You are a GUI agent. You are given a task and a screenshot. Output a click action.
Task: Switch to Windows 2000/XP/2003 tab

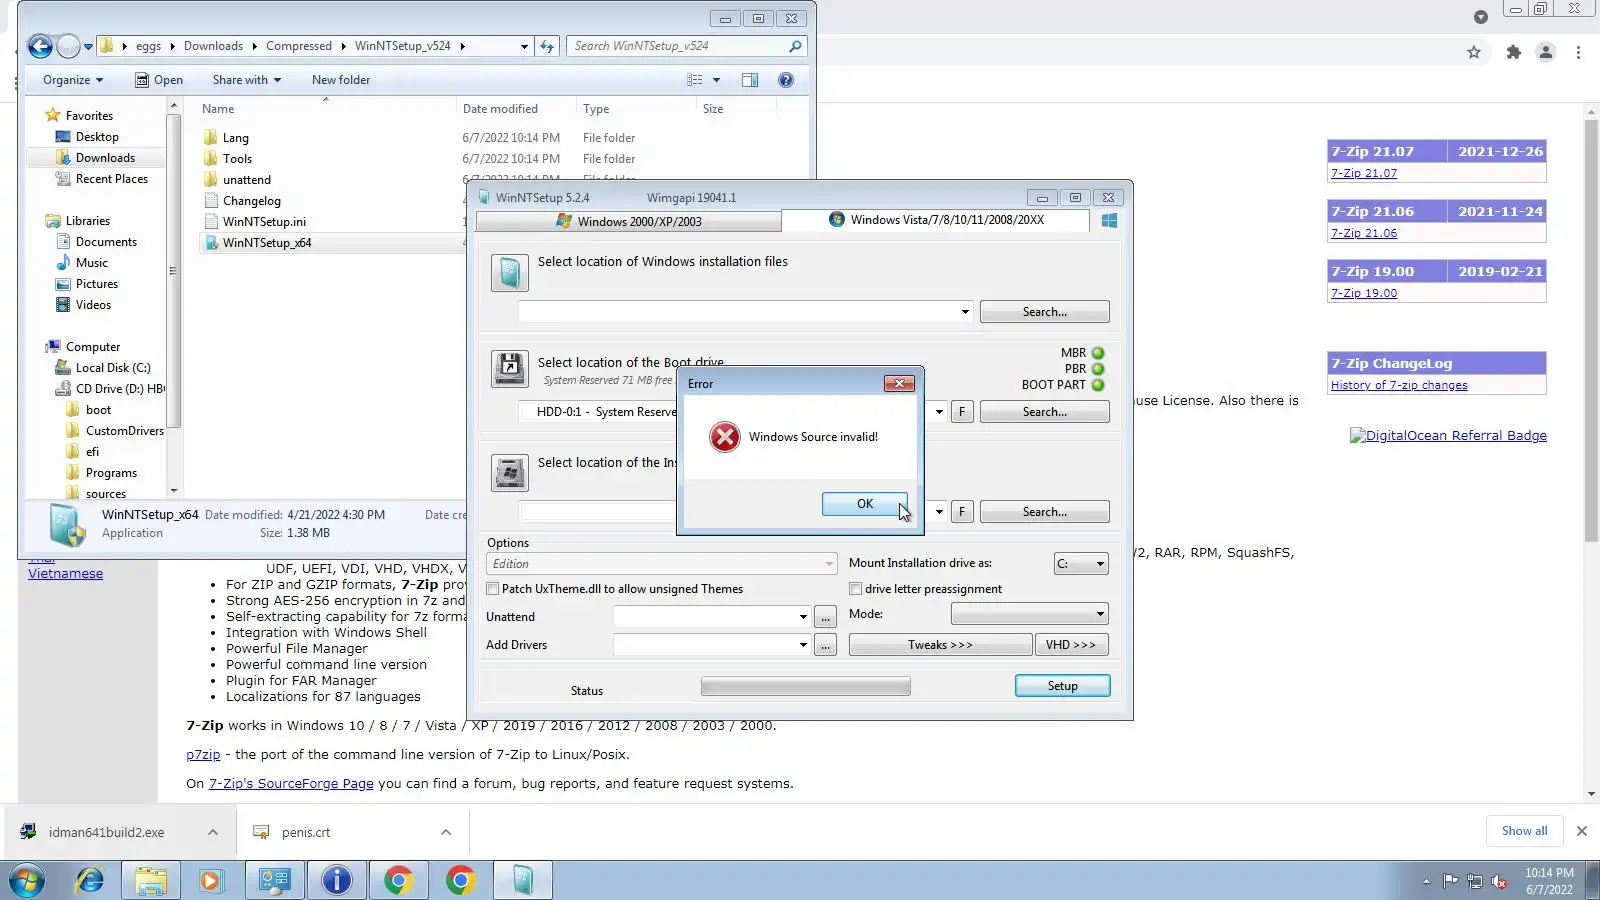click(629, 221)
